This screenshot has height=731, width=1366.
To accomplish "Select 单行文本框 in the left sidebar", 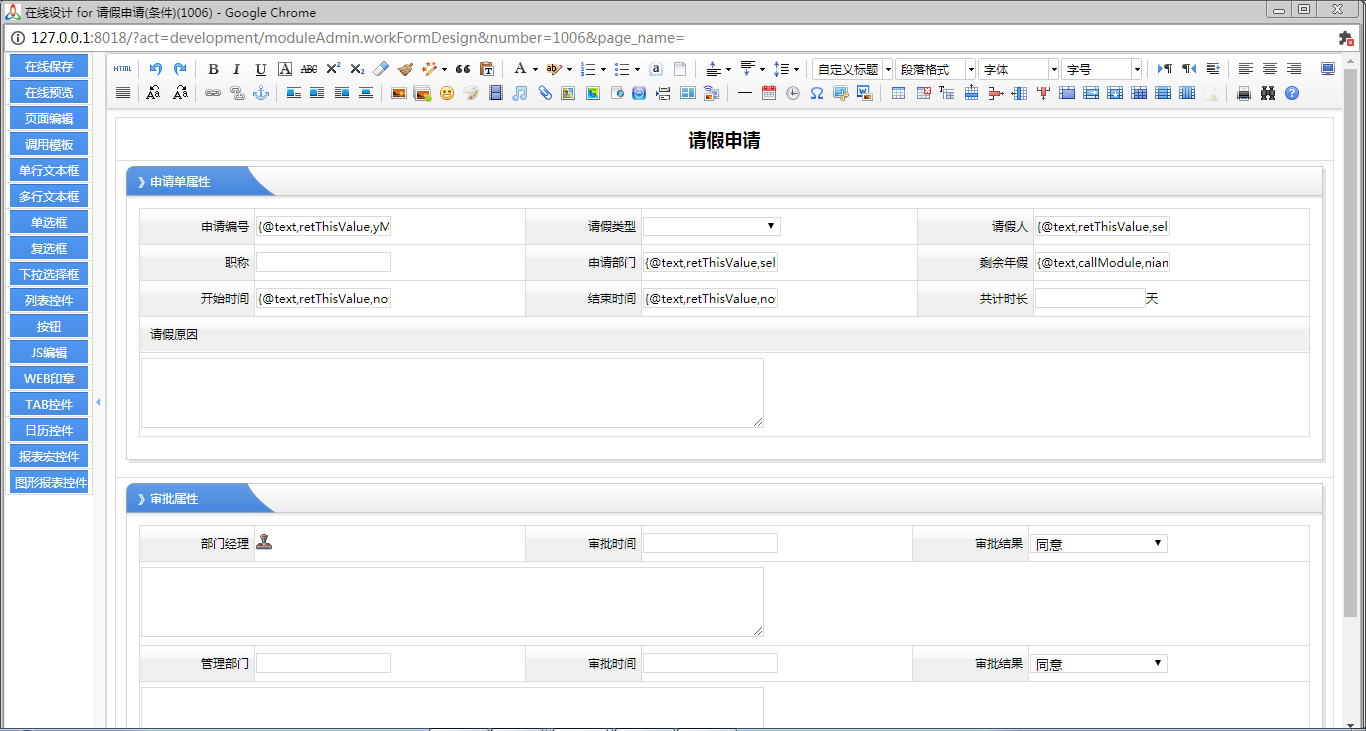I will [x=49, y=170].
